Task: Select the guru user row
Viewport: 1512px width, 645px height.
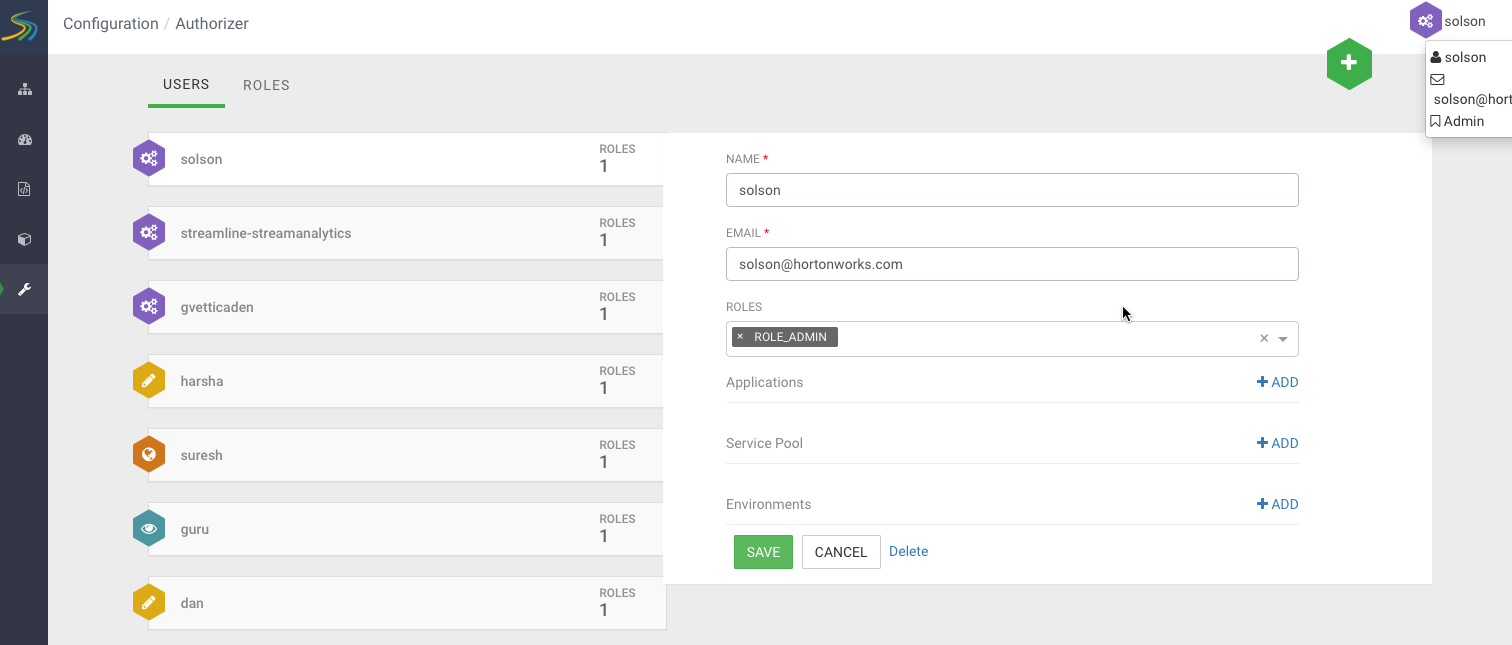Action: tap(406, 529)
